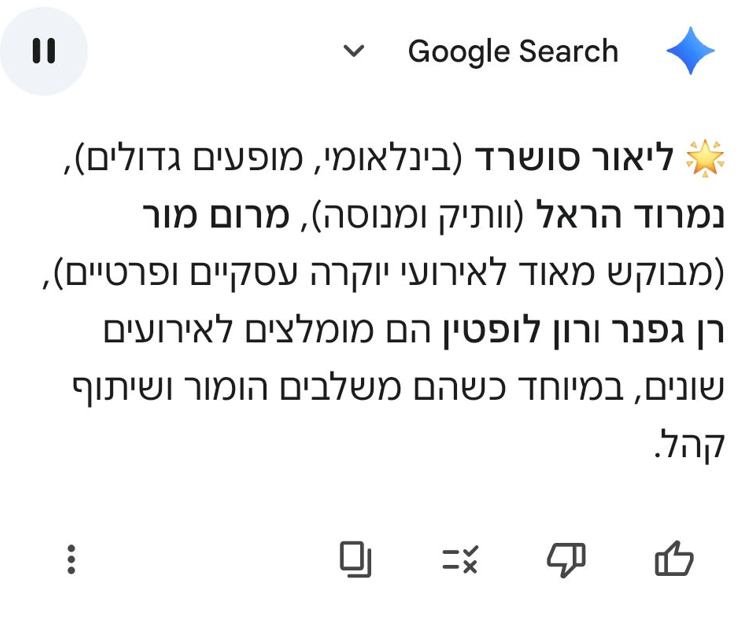Give the response a thumbs down

565,559
